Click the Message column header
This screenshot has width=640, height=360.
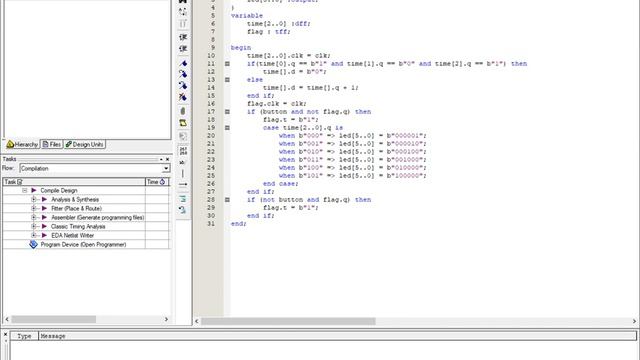(338, 336)
